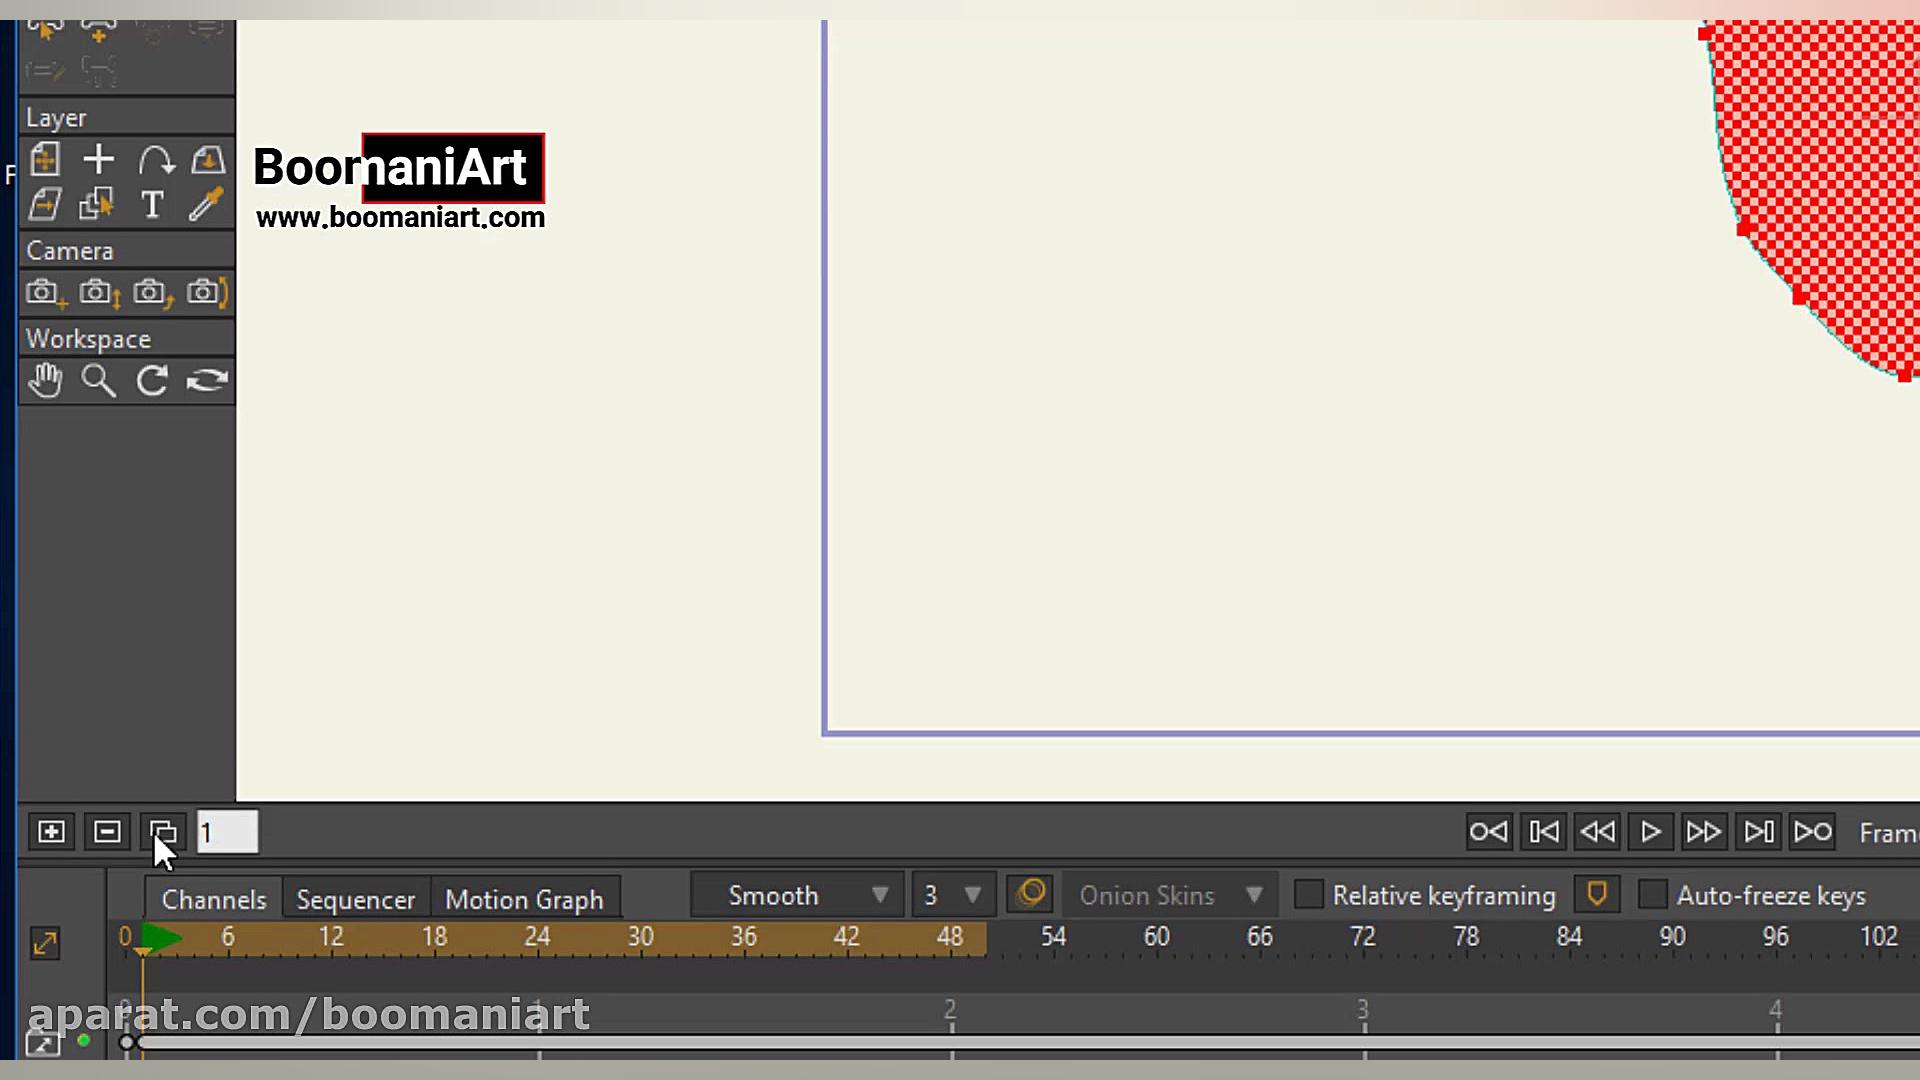The height and width of the screenshot is (1080, 1920).
Task: Expand the interval dropdown showing 3
Action: point(953,895)
